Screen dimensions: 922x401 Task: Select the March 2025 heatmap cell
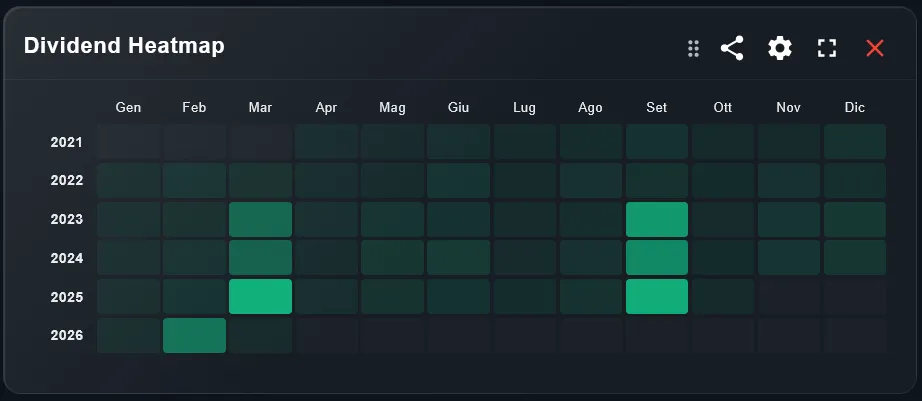[x=260, y=296]
